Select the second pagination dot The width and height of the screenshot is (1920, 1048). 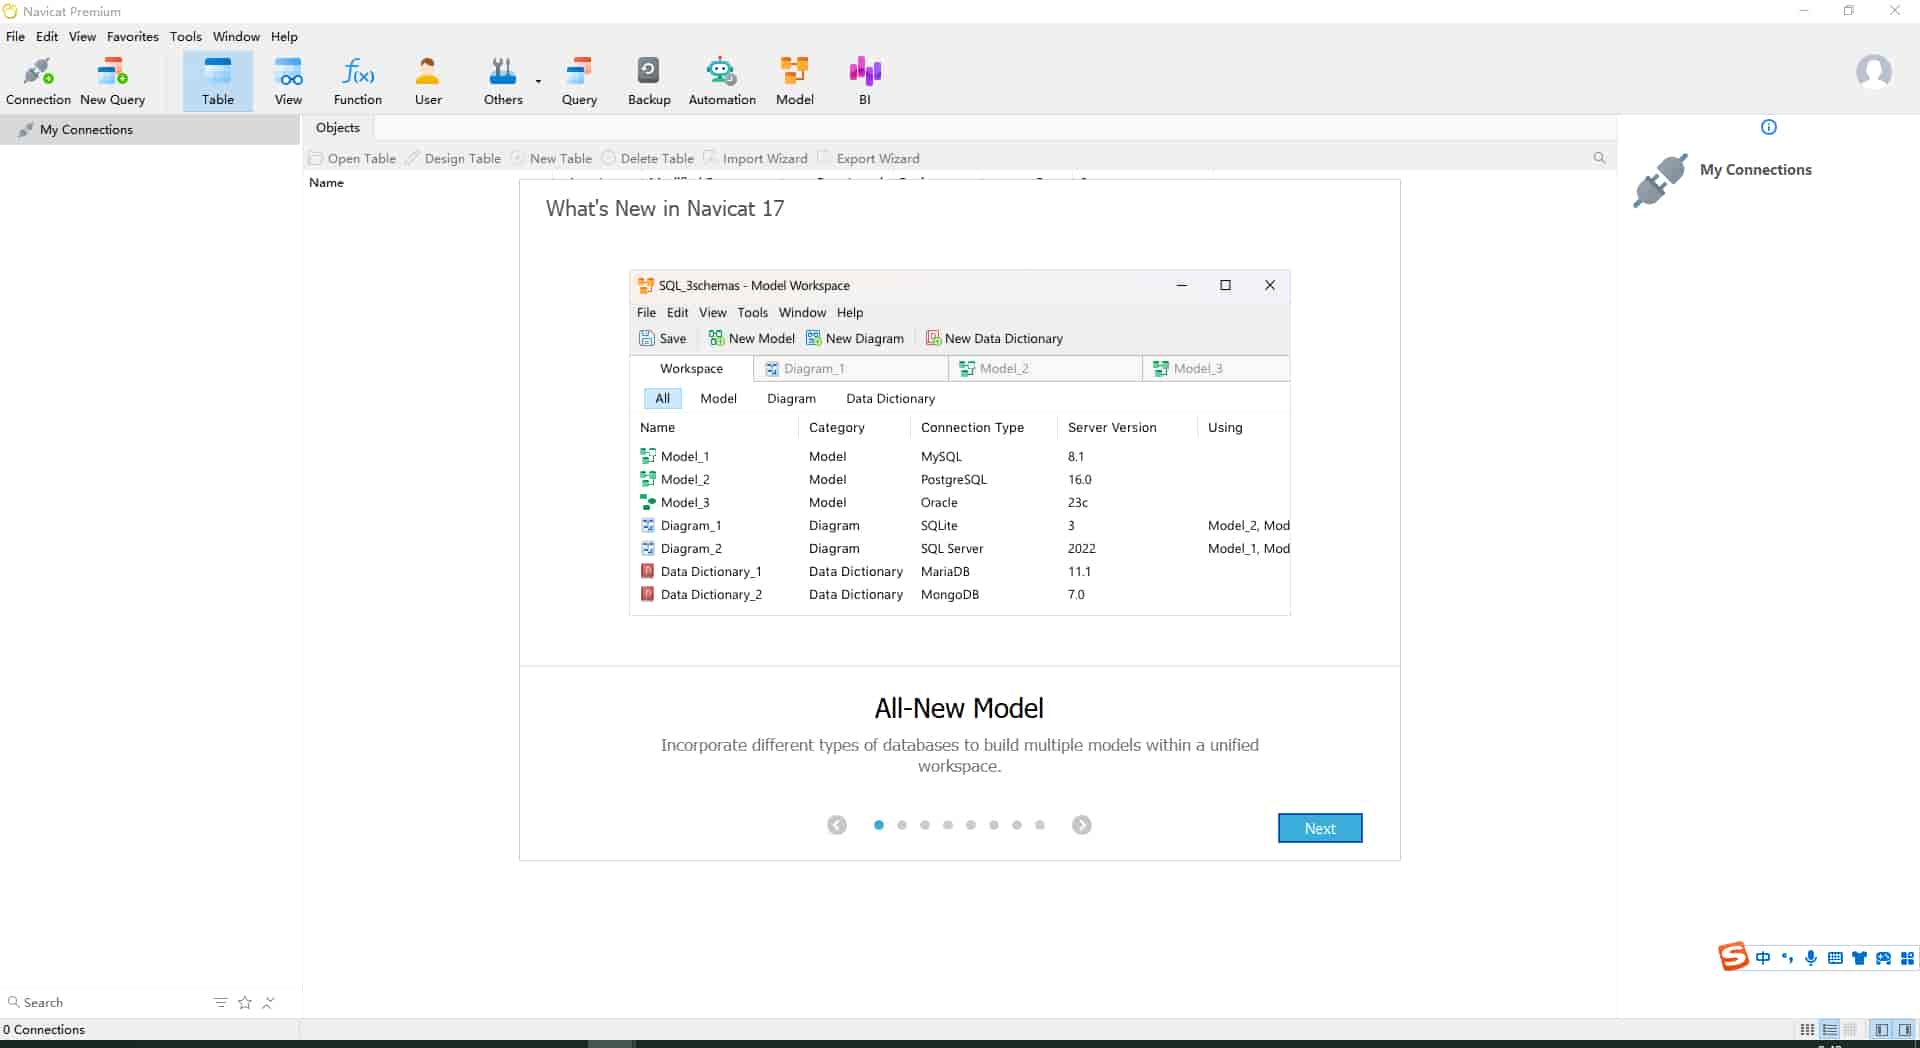point(902,825)
